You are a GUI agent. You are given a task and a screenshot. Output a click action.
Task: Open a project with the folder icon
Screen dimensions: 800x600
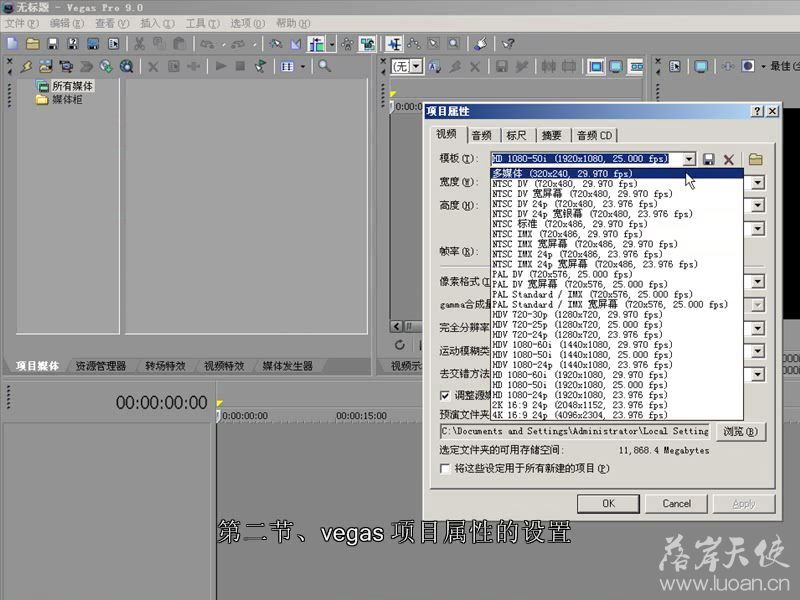(33, 44)
